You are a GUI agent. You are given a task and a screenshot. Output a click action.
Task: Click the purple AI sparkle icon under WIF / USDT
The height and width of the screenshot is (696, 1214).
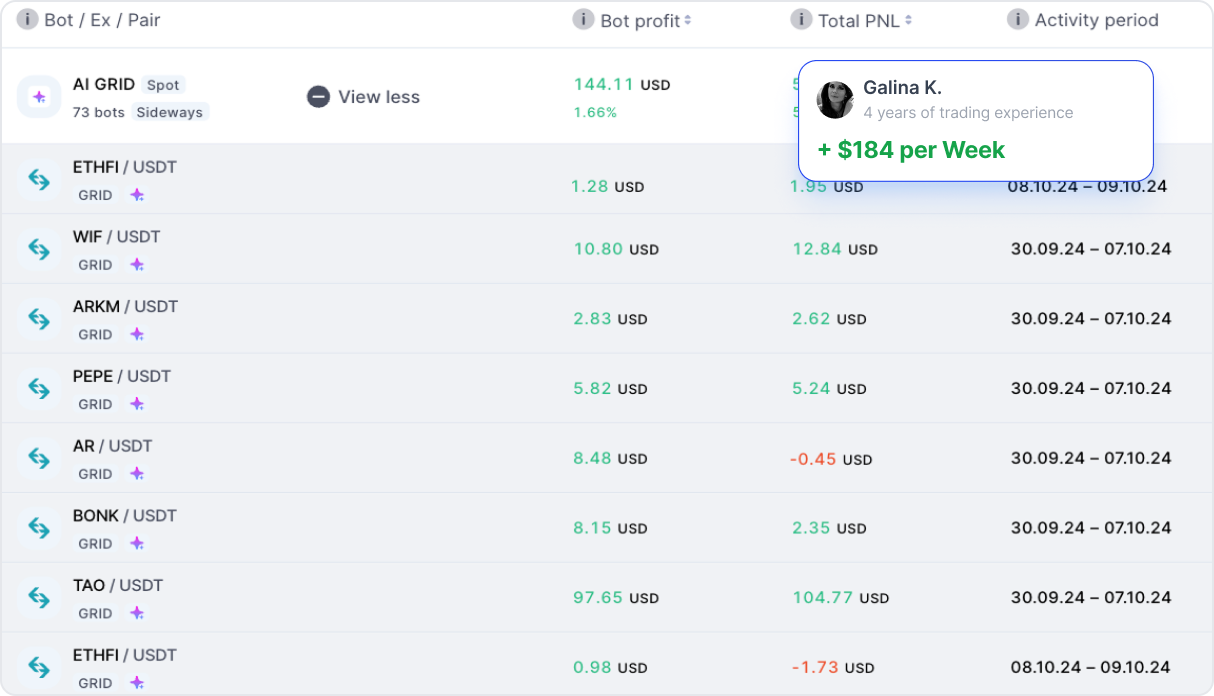[x=137, y=265]
